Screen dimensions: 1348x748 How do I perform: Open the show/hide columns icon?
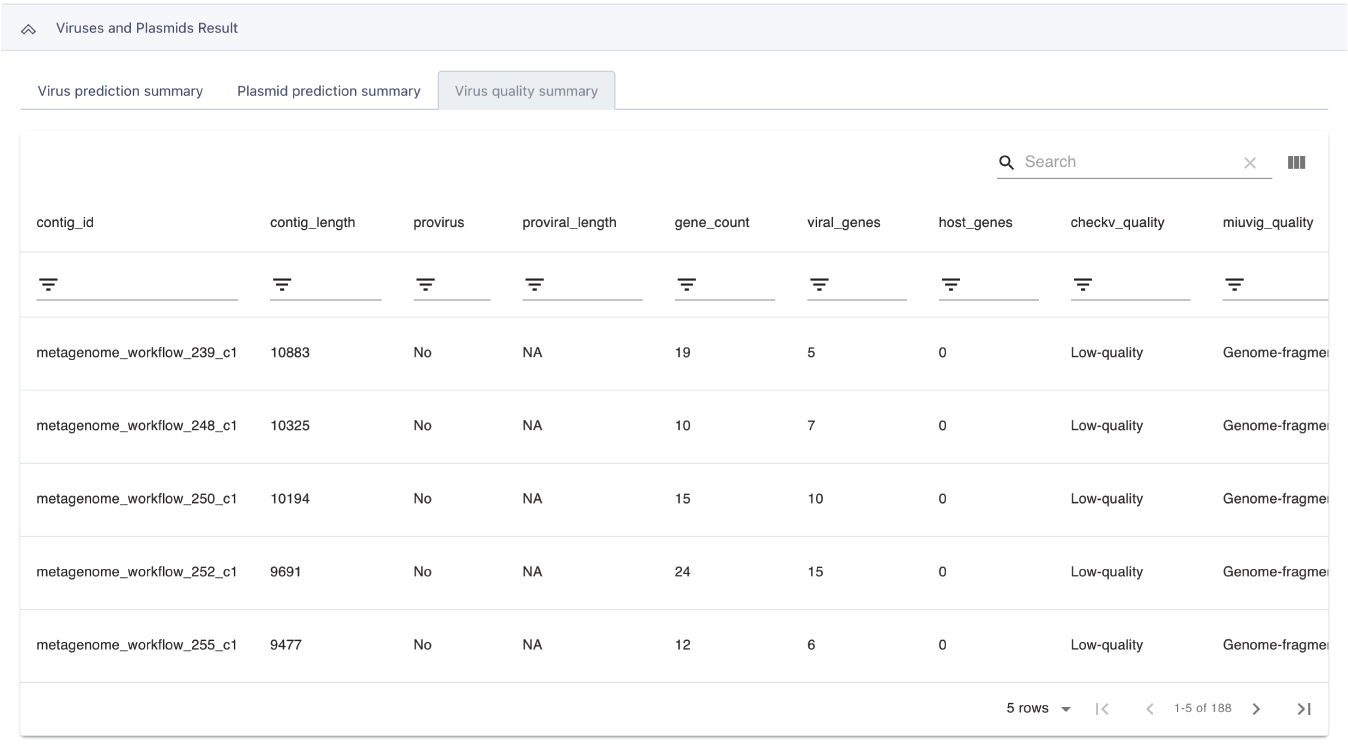(1297, 162)
